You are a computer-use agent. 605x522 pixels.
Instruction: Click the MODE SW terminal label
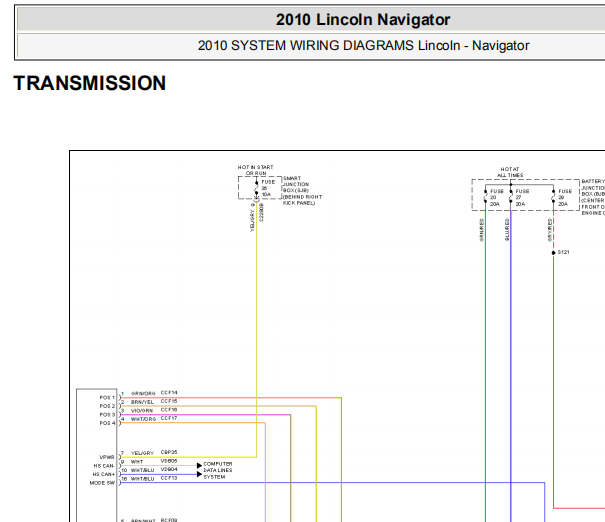click(x=102, y=483)
